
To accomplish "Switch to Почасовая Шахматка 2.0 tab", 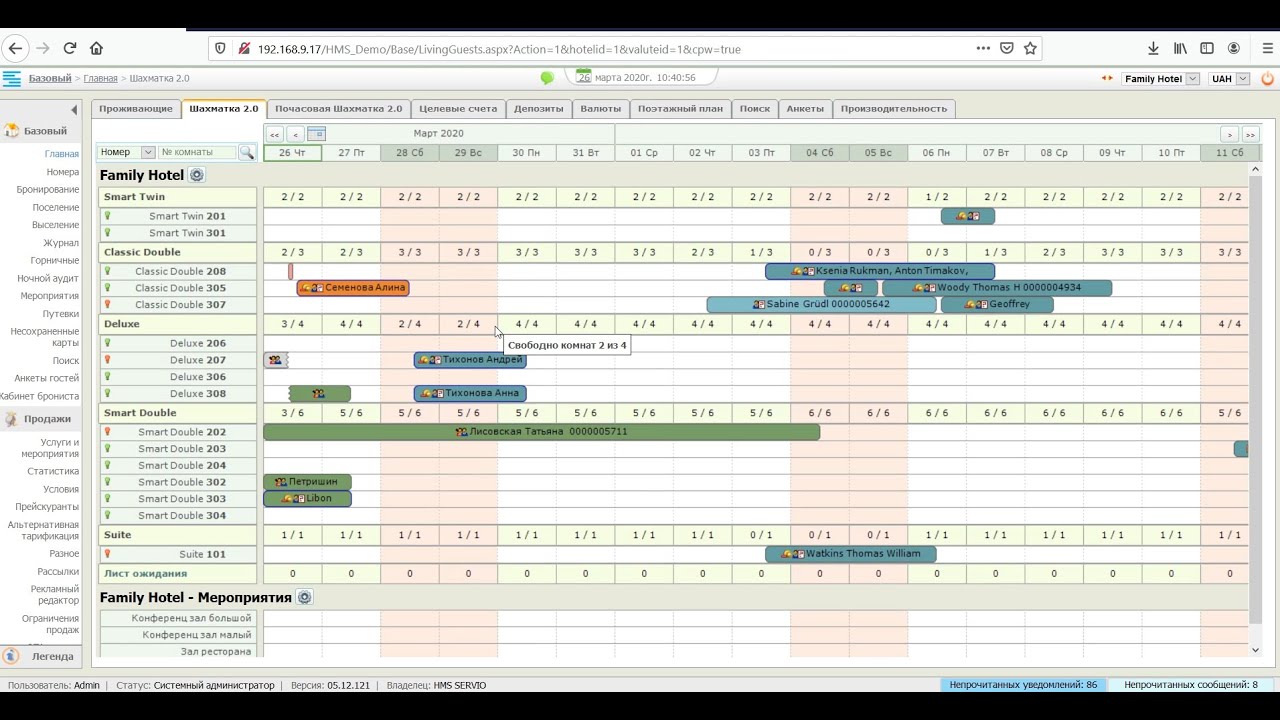I will click(x=338, y=109).
